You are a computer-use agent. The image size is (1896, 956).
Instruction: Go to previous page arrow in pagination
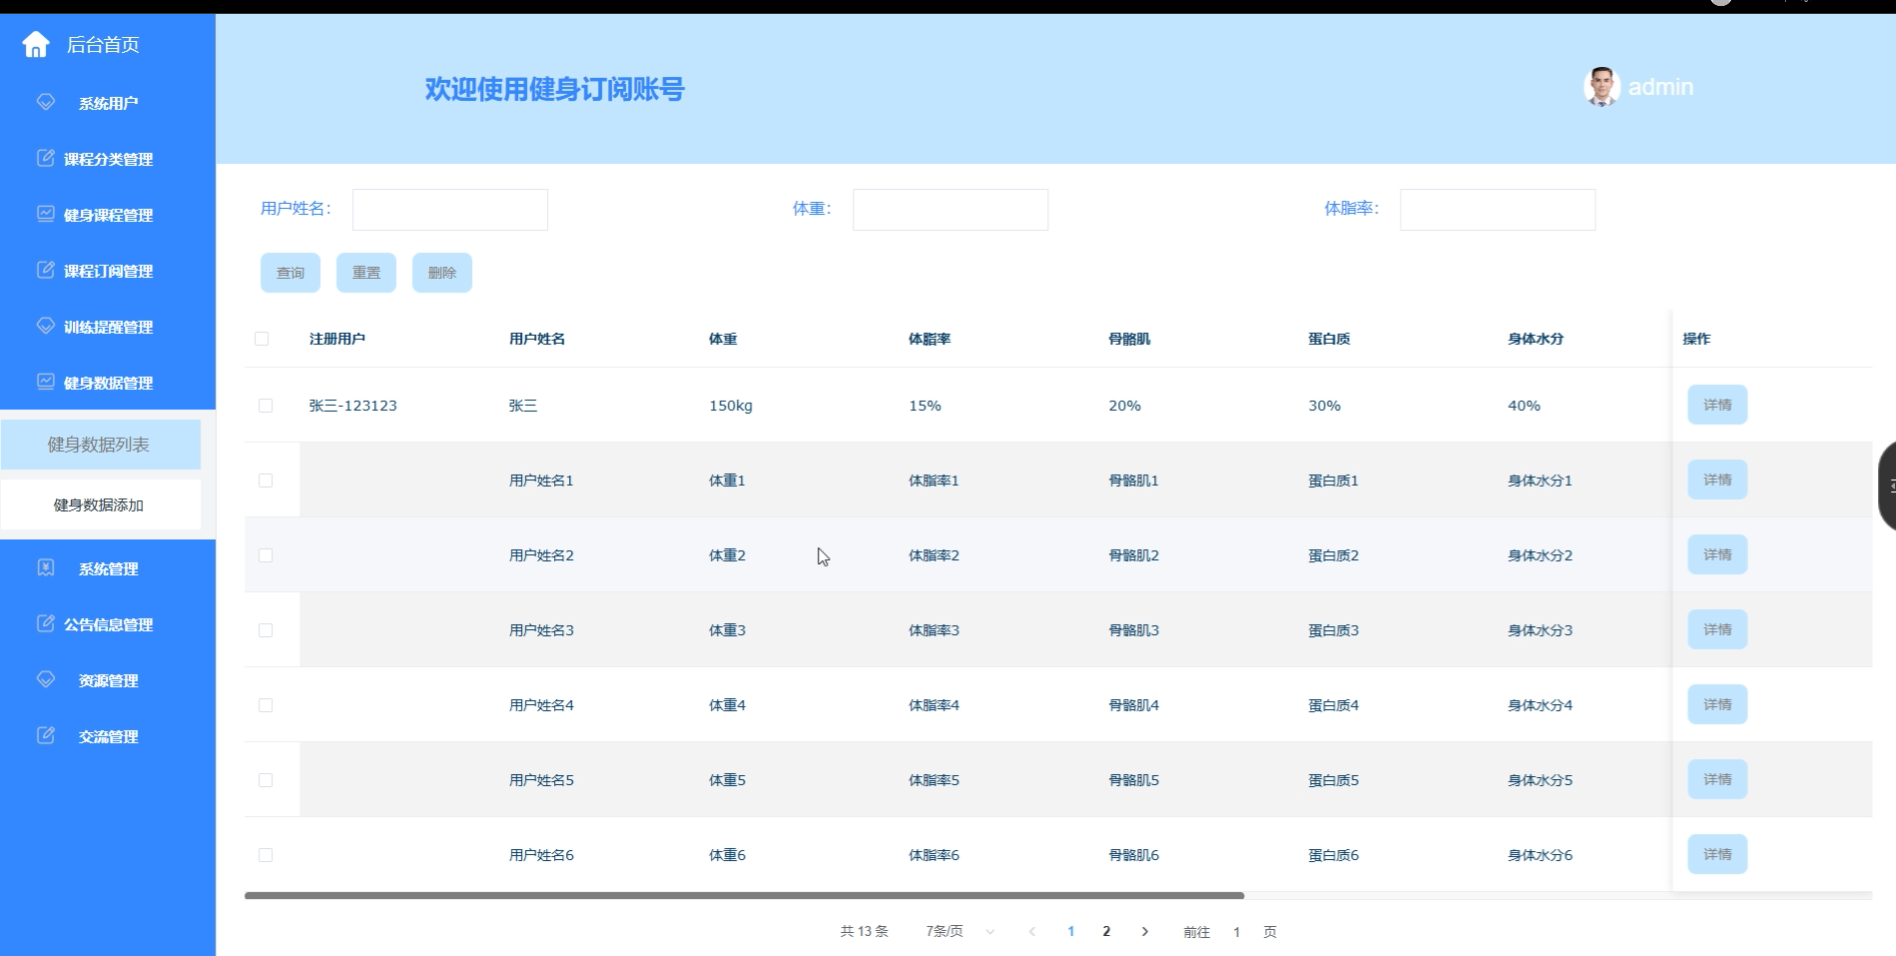click(1032, 931)
